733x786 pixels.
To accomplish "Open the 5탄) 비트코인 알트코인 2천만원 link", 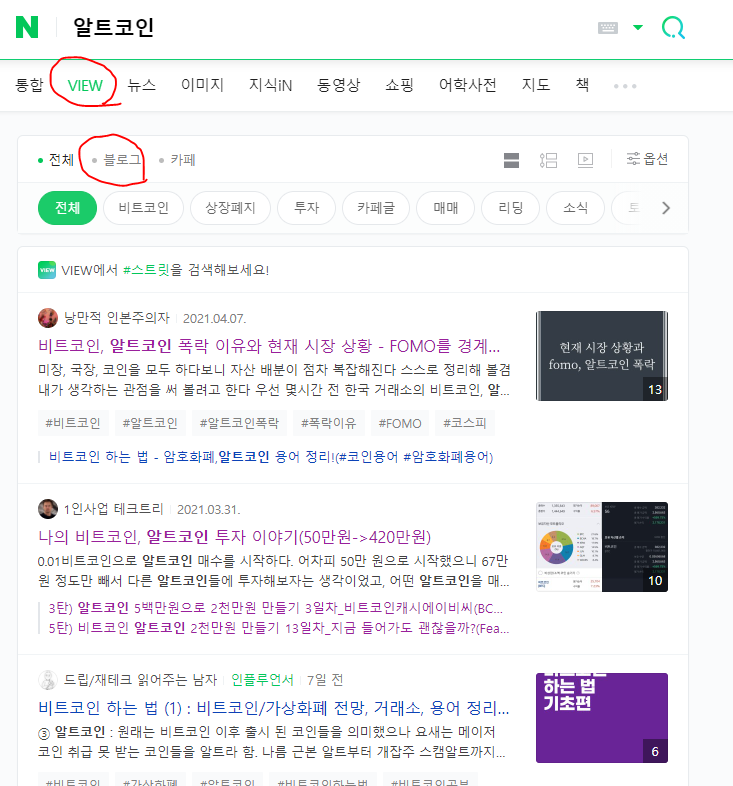I will tap(279, 628).
